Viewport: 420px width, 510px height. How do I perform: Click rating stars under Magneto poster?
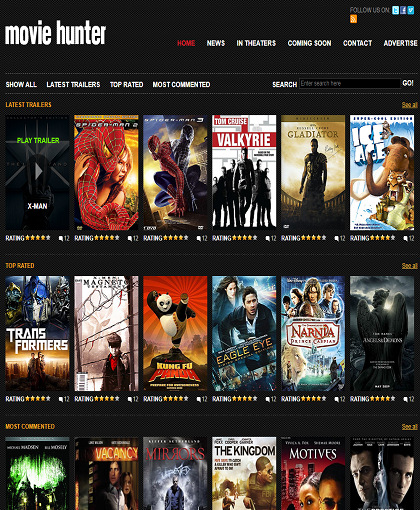coord(107,398)
